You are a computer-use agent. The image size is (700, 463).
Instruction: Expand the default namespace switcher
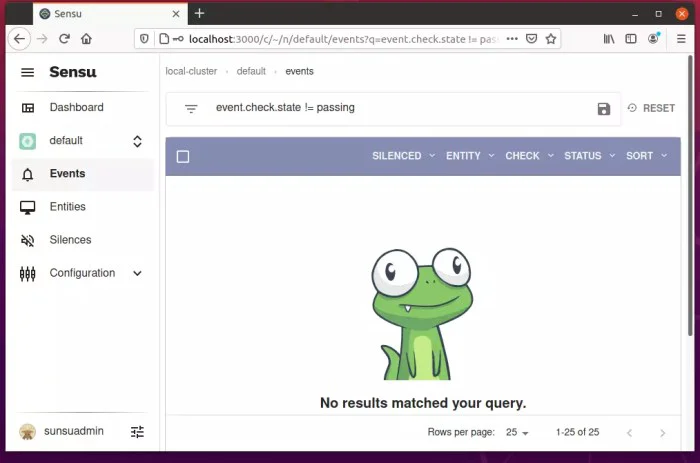[137, 141]
